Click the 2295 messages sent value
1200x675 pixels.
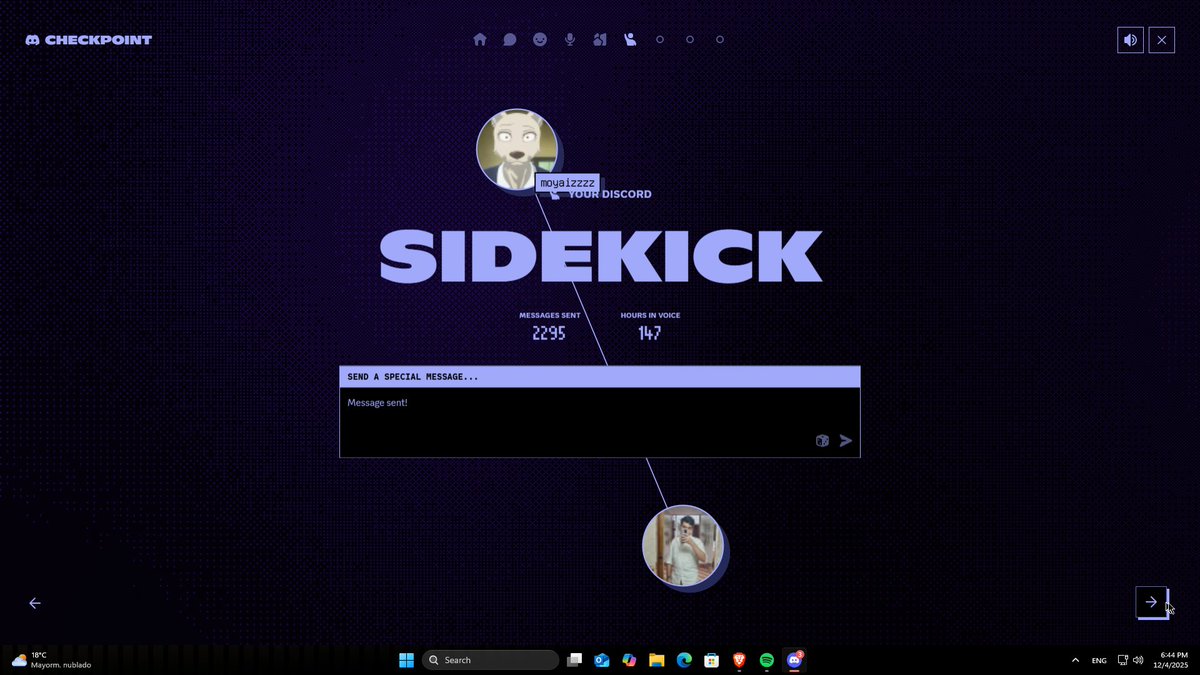coord(549,333)
